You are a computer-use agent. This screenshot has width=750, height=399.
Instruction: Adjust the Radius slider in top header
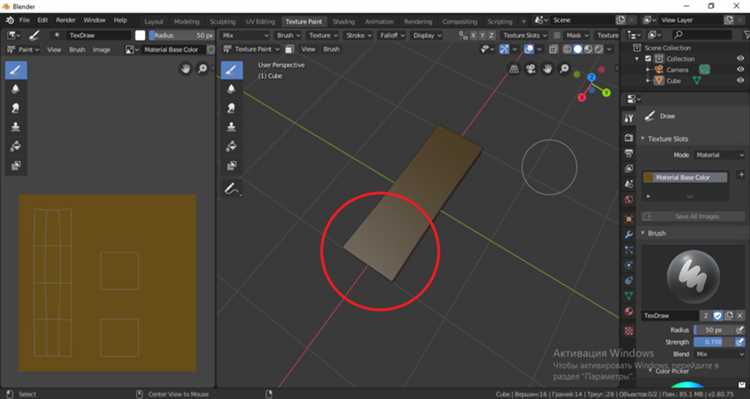pyautogui.click(x=182, y=35)
